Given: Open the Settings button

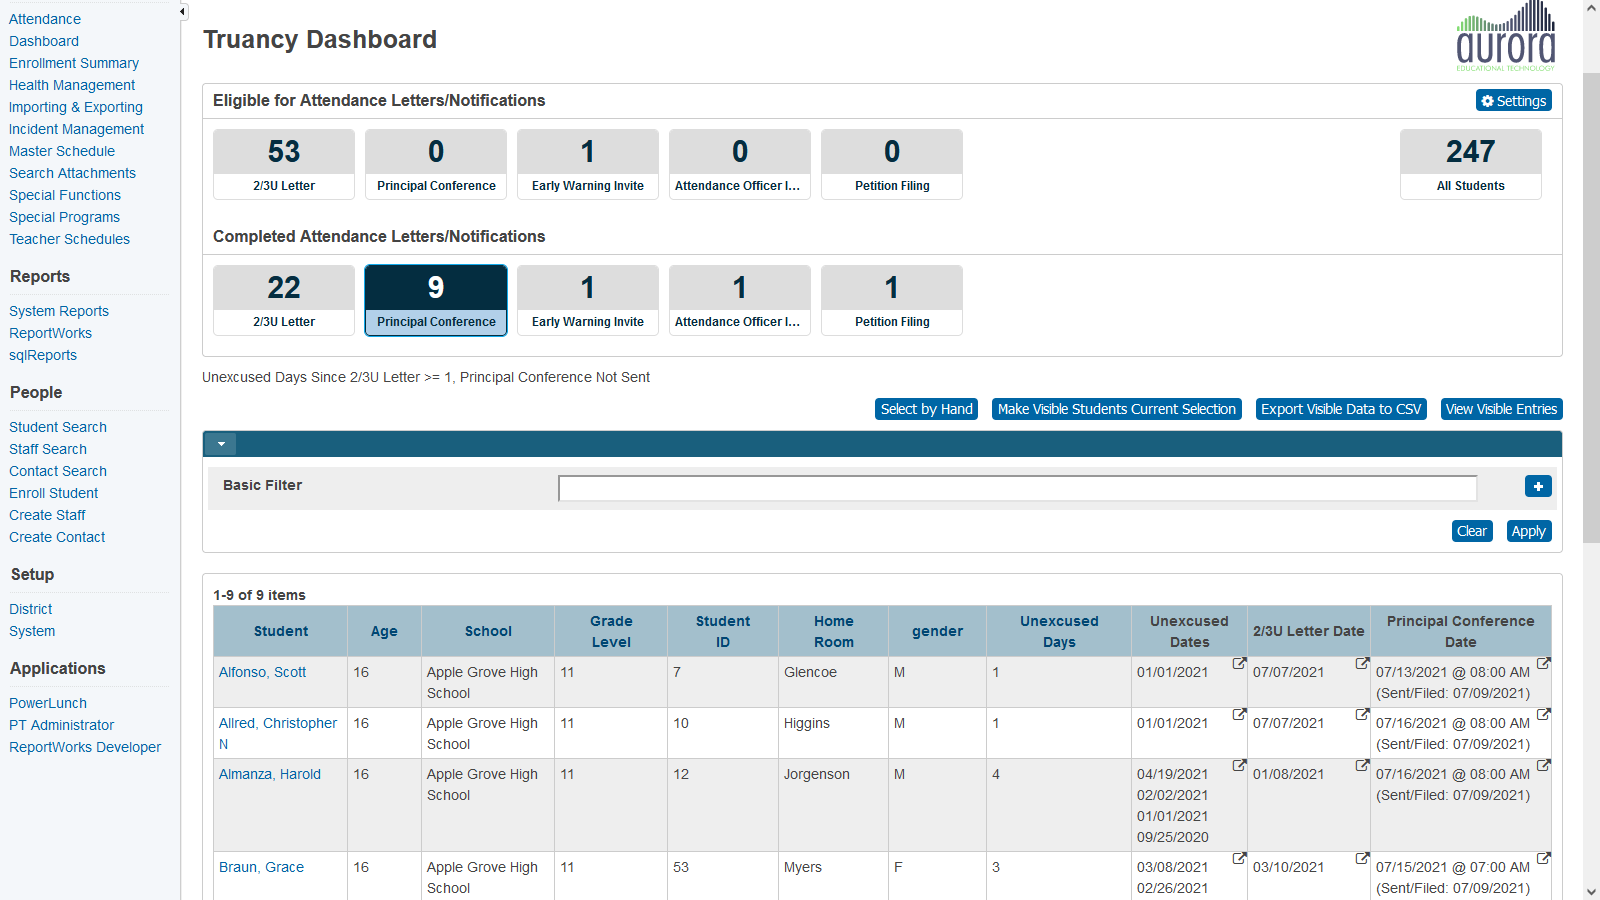Looking at the screenshot, I should coord(1513,101).
